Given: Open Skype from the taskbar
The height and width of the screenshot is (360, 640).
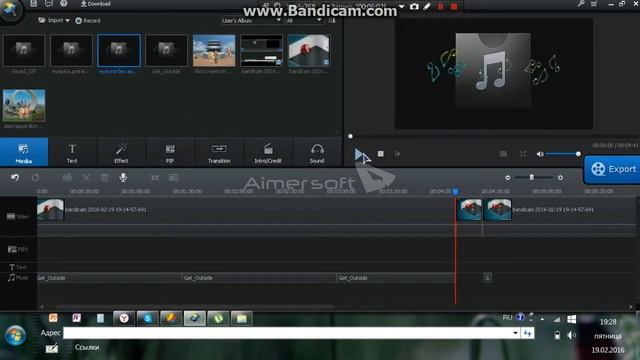Looking at the screenshot, I should pos(147,318).
